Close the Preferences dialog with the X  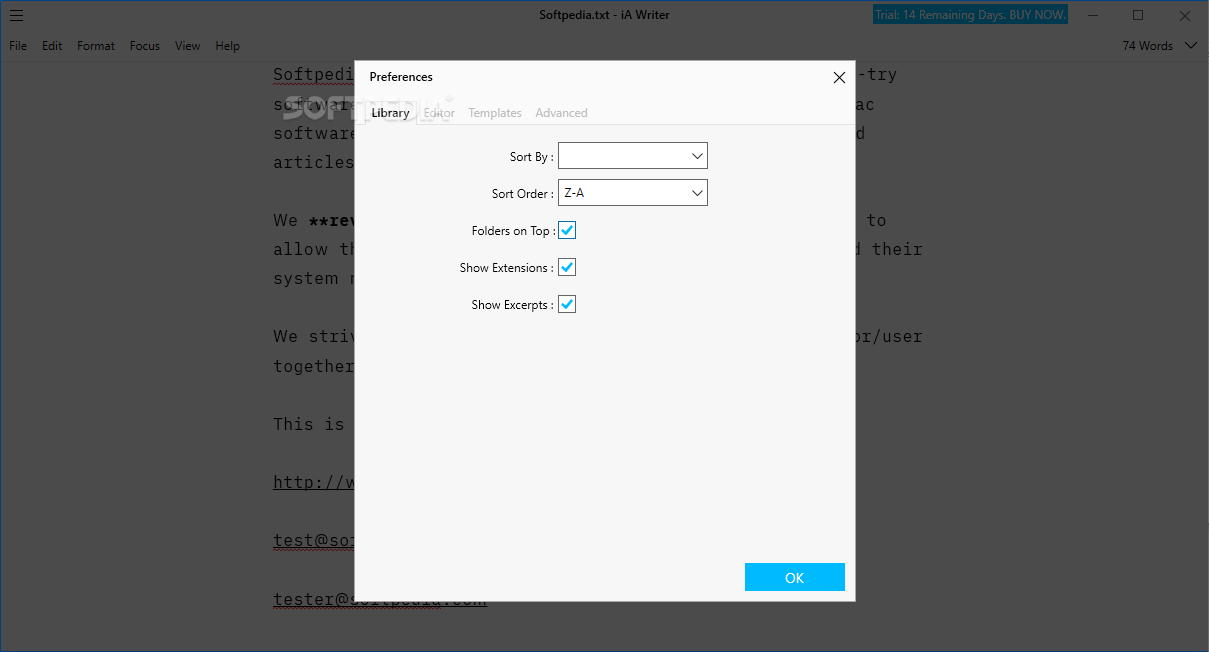click(839, 77)
